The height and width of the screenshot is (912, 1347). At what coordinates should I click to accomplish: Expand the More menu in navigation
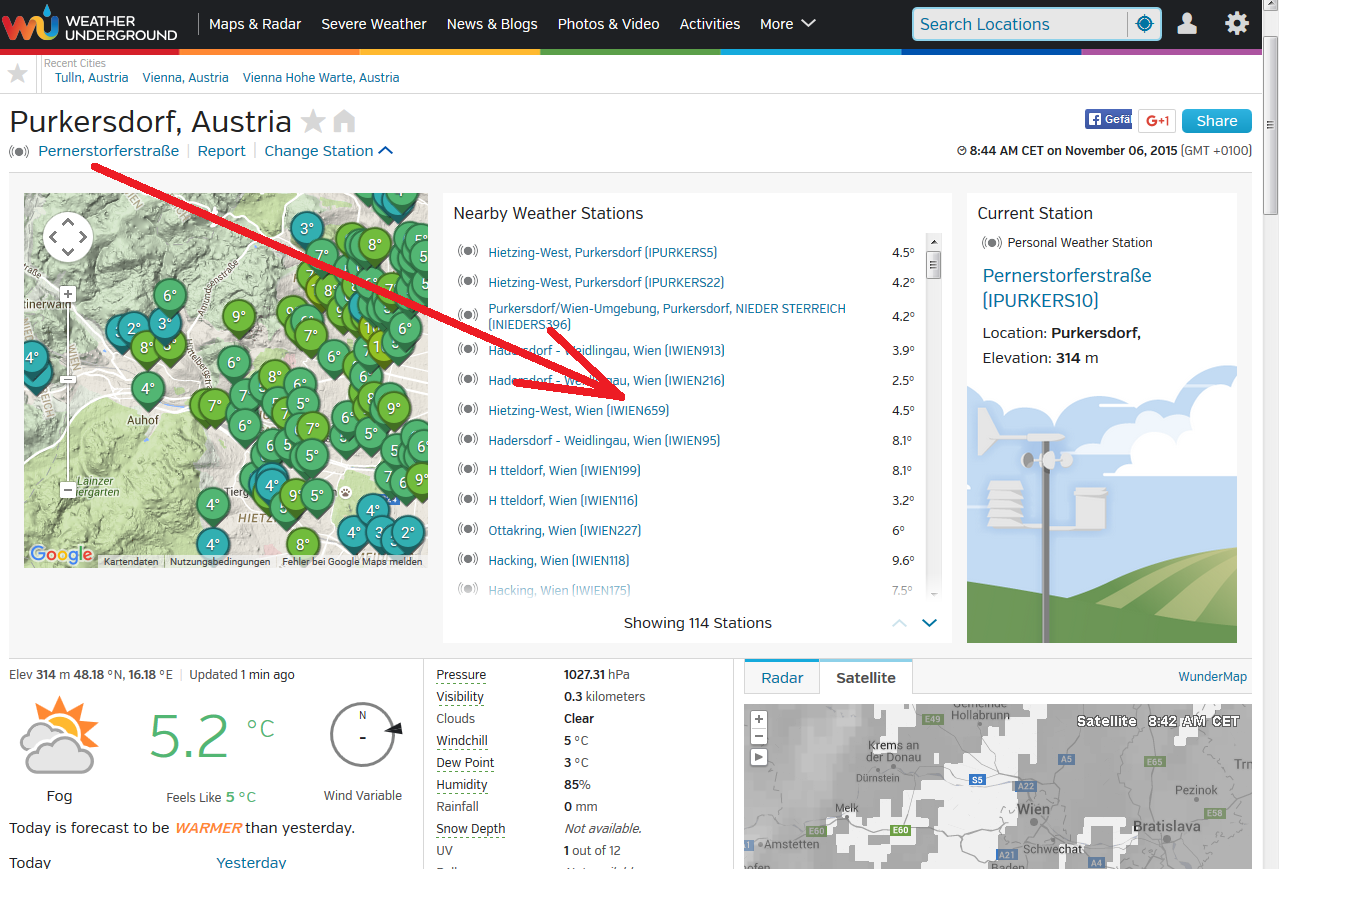click(x=787, y=24)
